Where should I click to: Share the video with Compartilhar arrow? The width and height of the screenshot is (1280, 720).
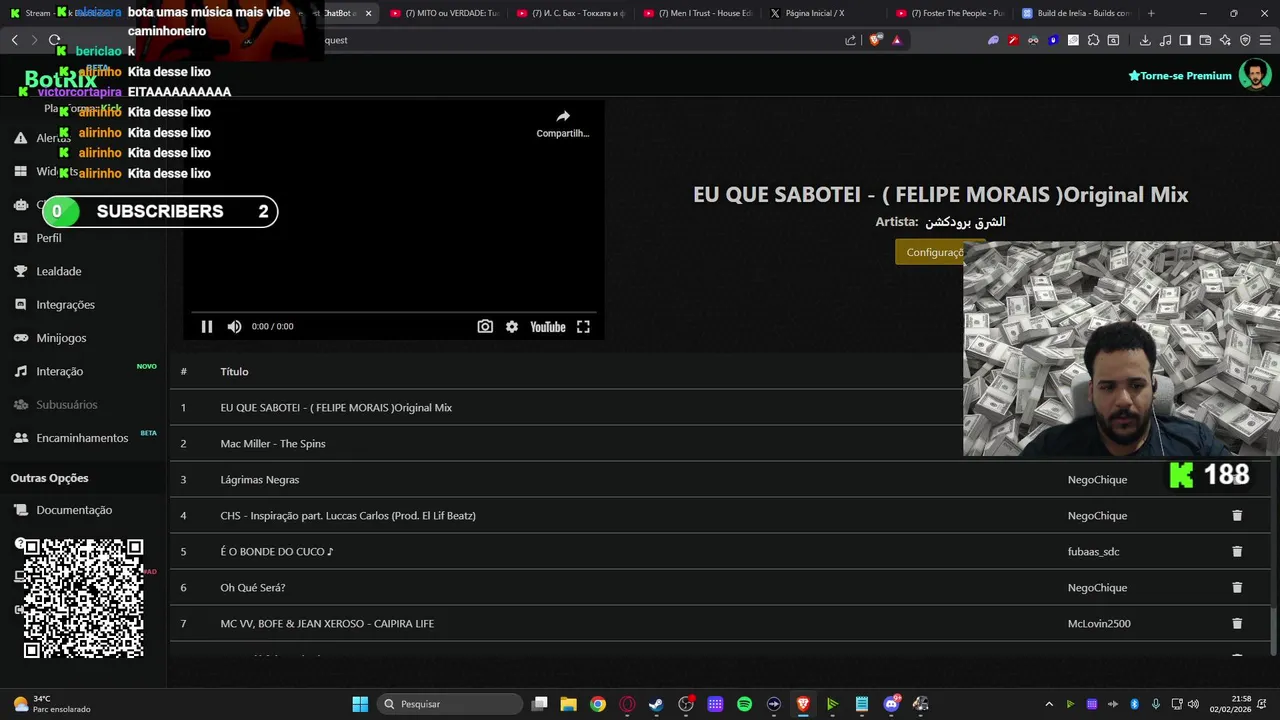click(563, 123)
